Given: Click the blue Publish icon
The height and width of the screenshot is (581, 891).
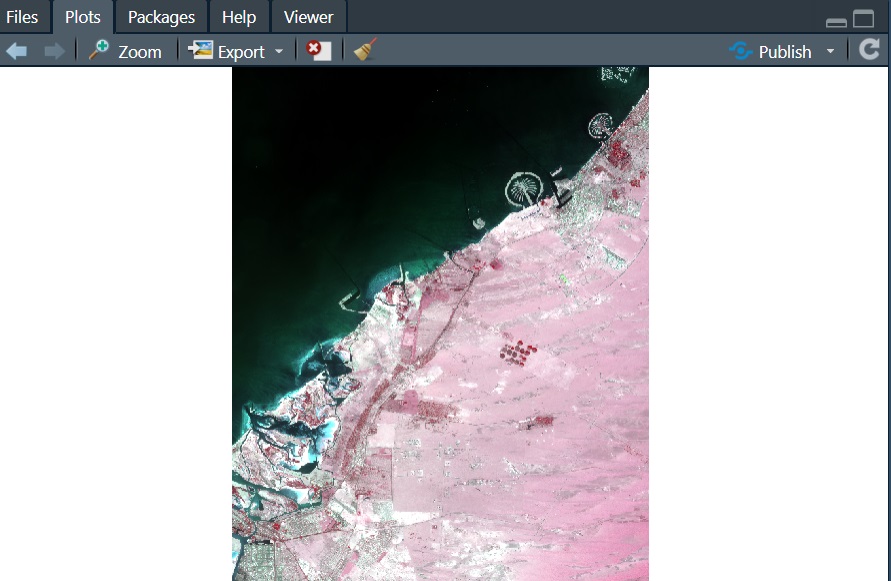Looking at the screenshot, I should [x=741, y=51].
